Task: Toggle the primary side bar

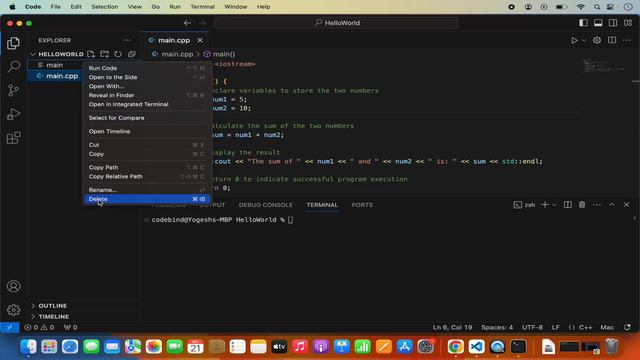Action: (x=583, y=23)
